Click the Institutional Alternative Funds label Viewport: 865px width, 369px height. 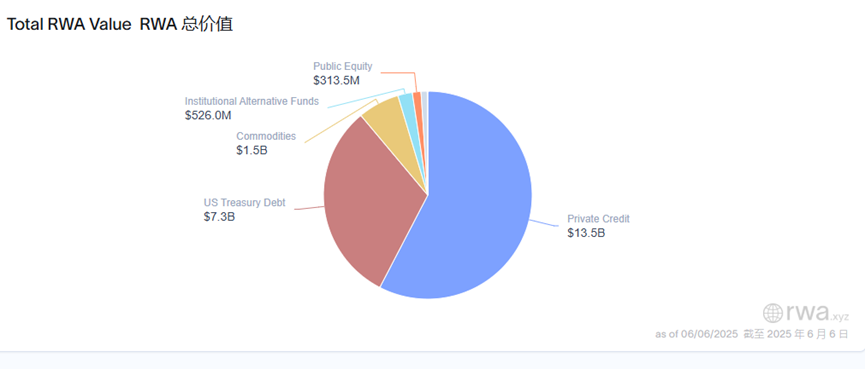pos(252,101)
